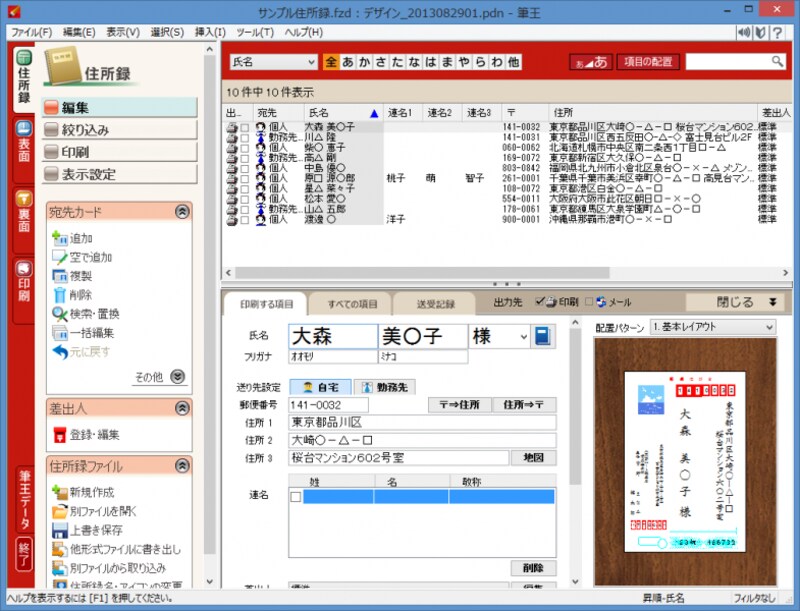This screenshot has width=800, height=611.
Task: Open the 配置パターン layout dropdown
Action: point(768,327)
